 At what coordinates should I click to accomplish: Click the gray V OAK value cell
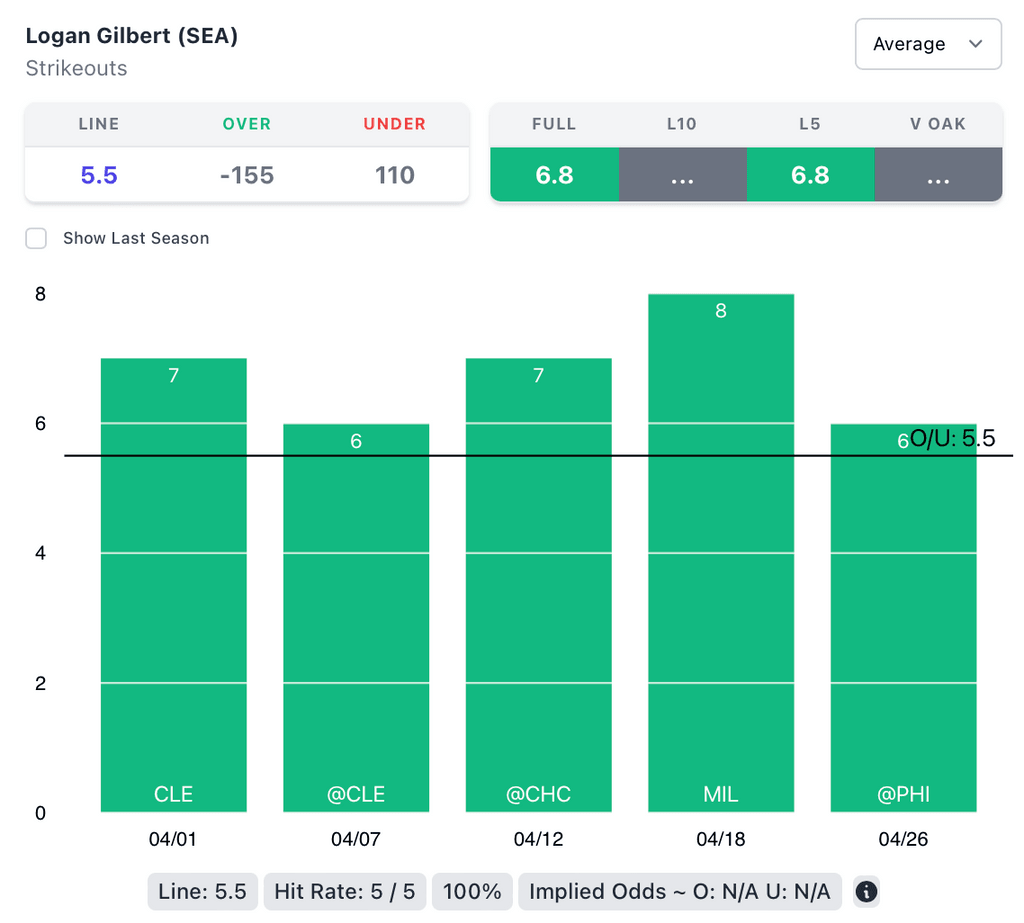[938, 174]
